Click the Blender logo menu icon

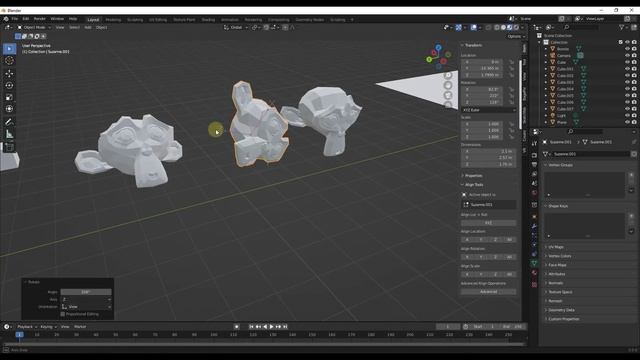(x=6, y=19)
